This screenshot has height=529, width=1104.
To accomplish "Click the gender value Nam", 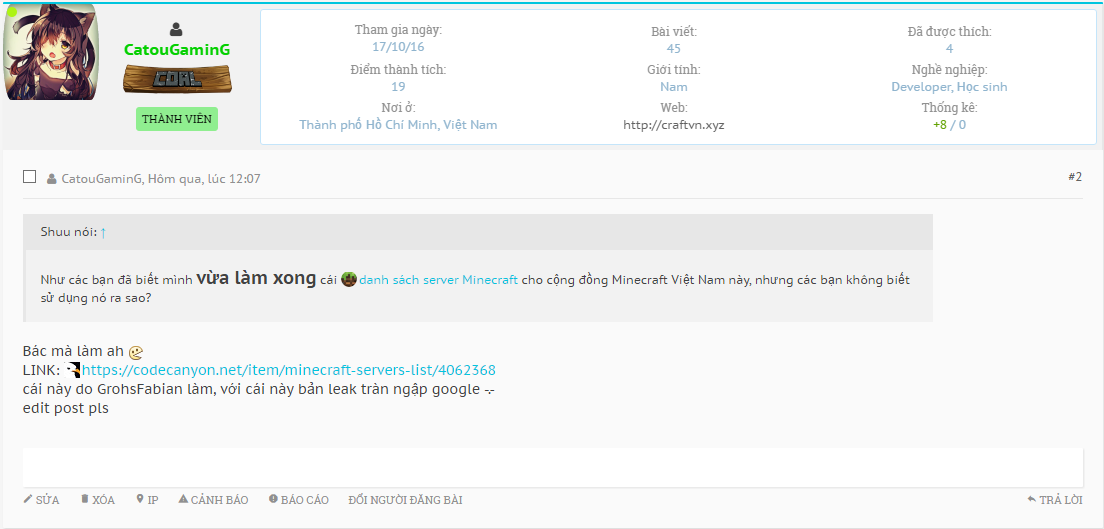I will click(674, 87).
